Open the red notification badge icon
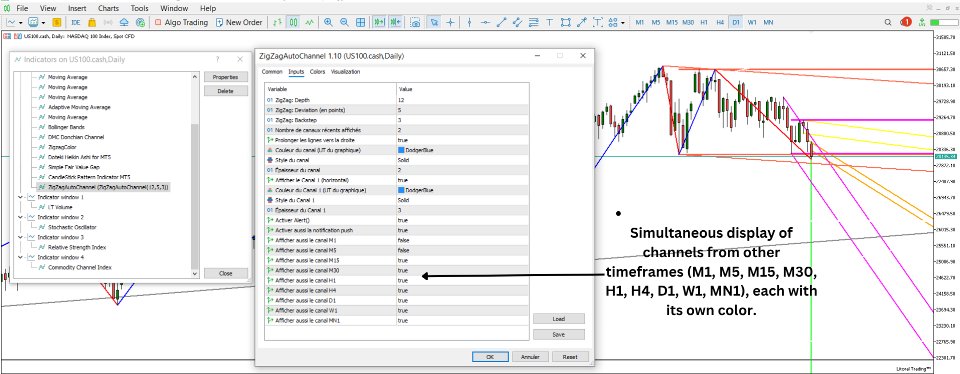Image resolution: width=960 pixels, height=374 pixels. [906, 22]
